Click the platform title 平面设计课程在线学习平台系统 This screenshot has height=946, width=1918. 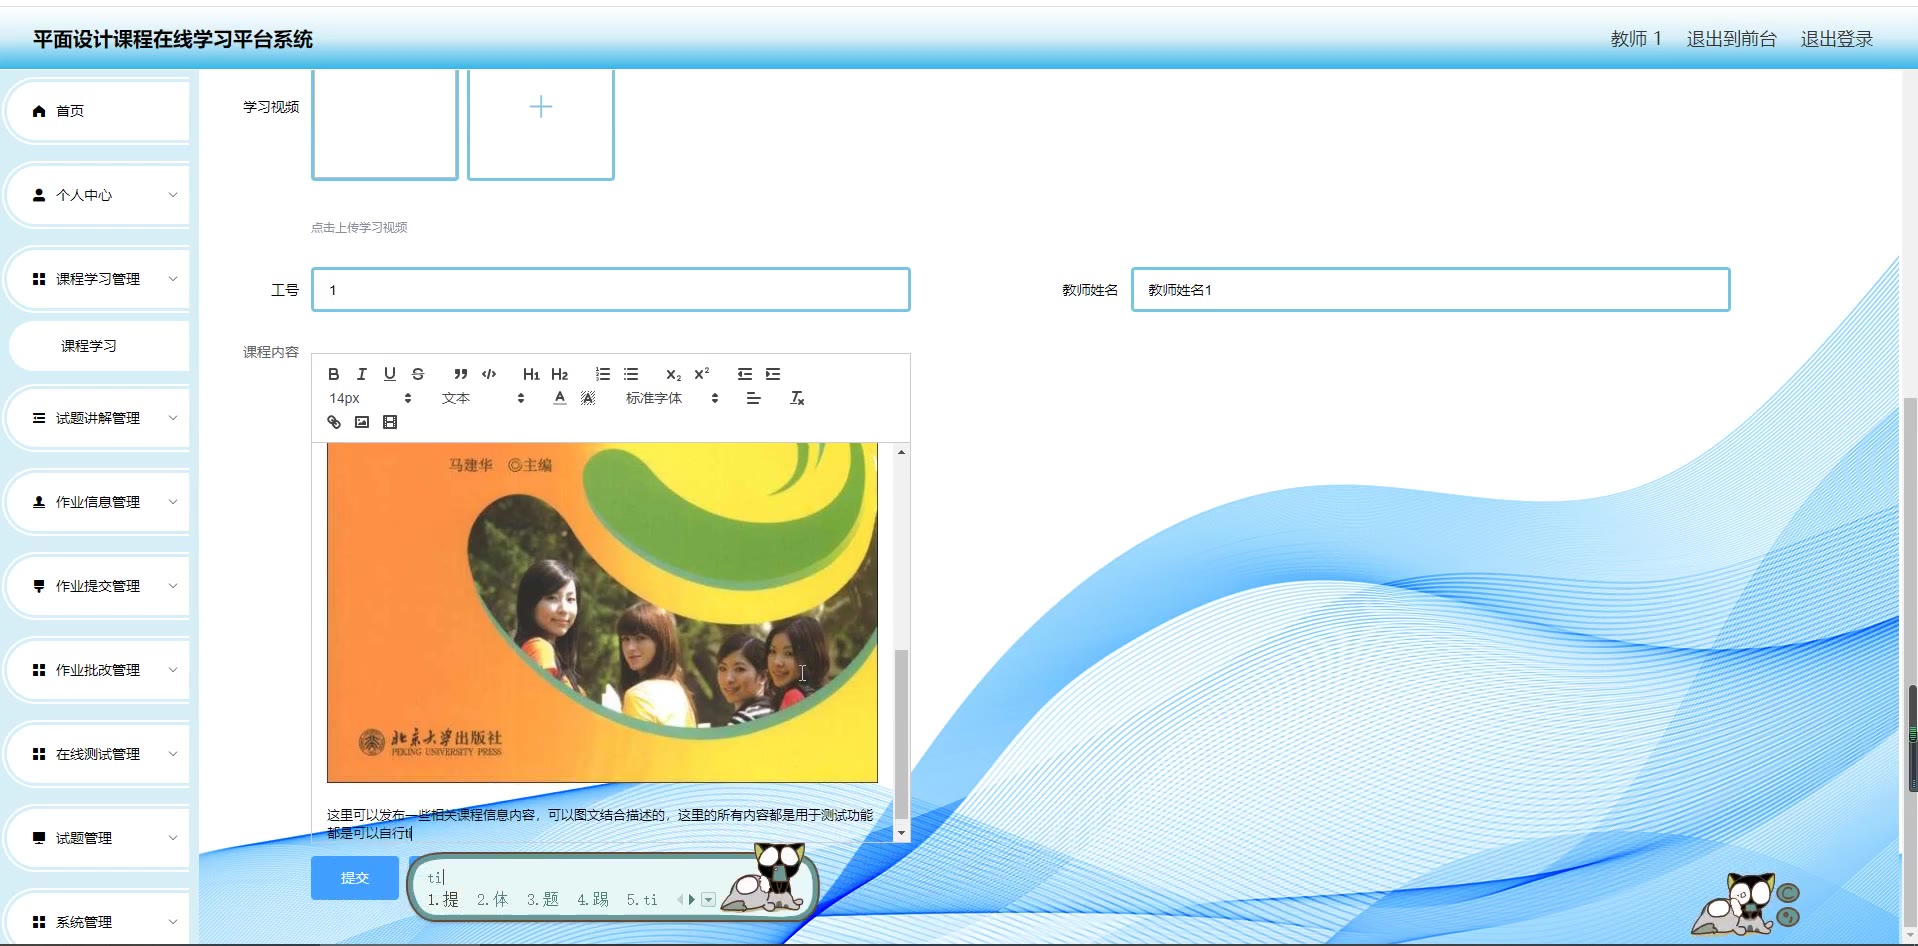click(173, 39)
